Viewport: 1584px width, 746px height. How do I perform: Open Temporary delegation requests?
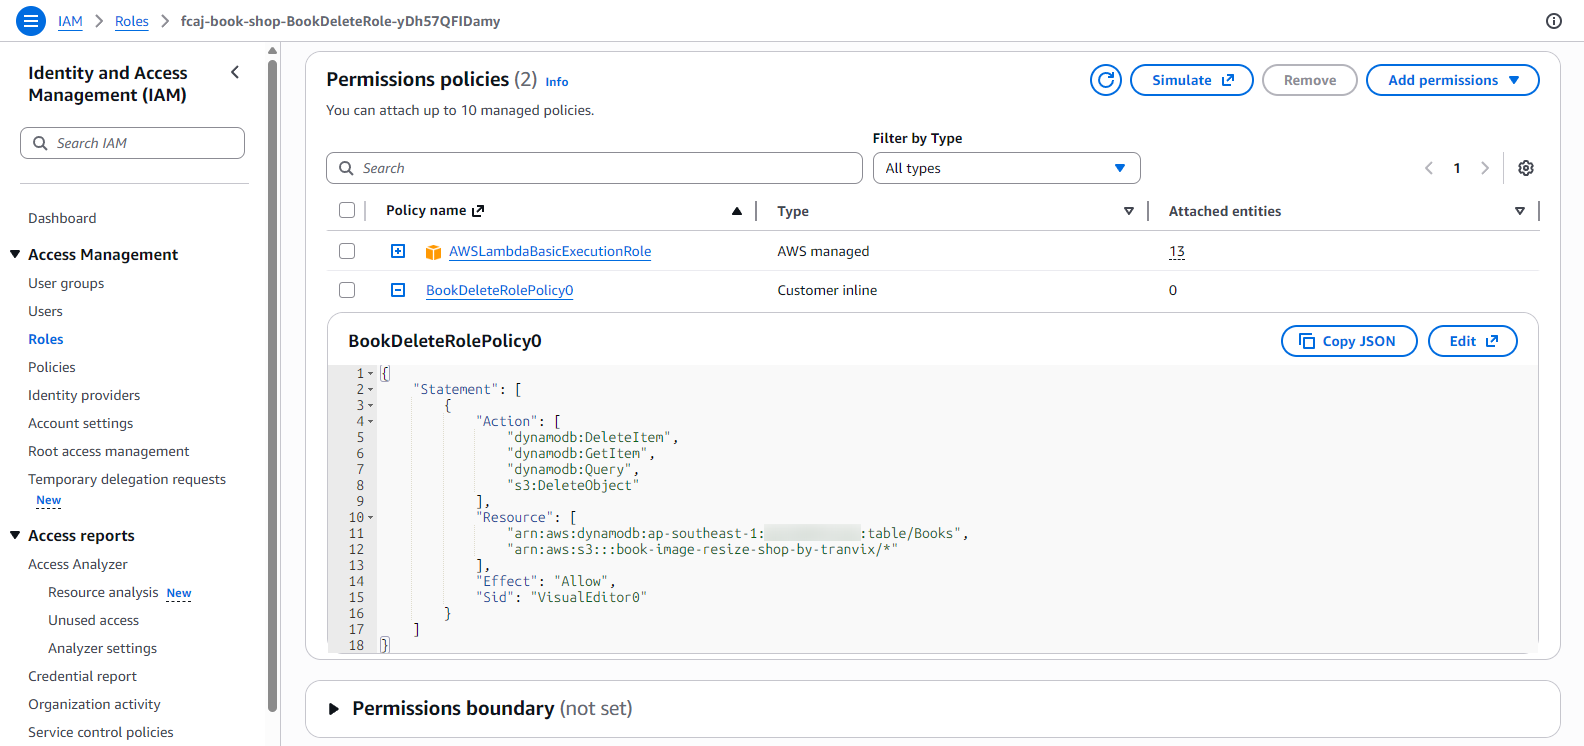(127, 479)
